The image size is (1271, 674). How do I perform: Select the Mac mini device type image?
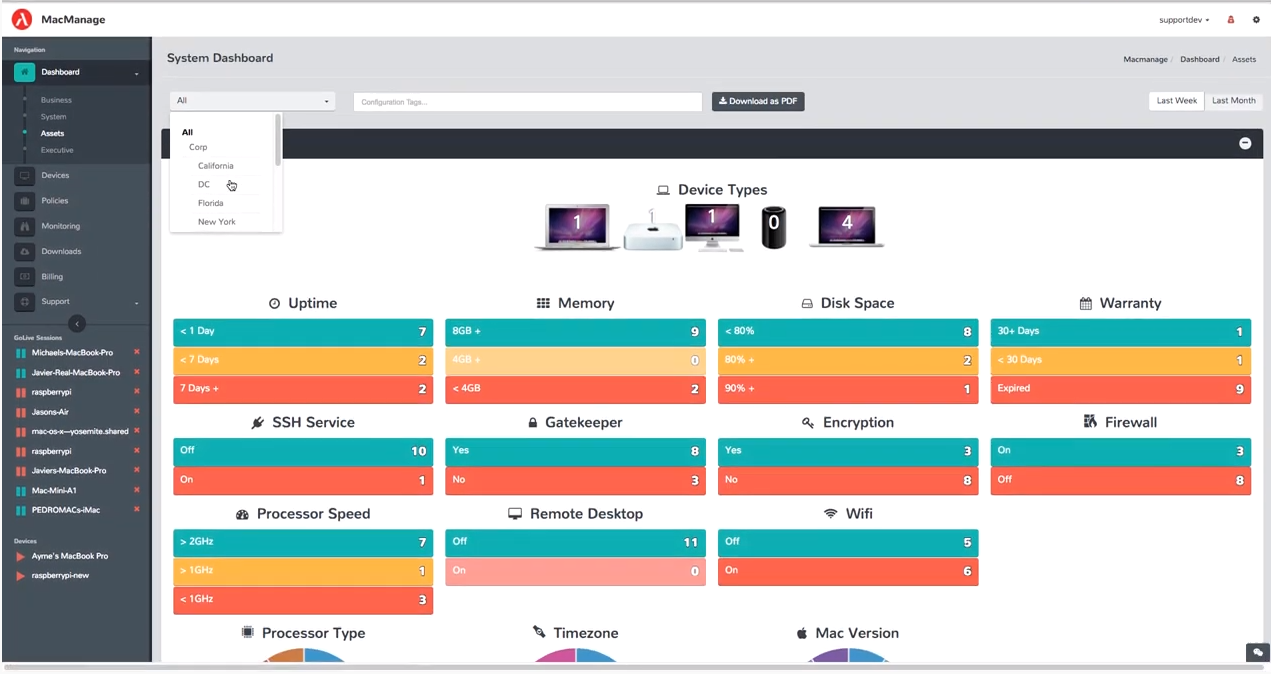tap(653, 231)
